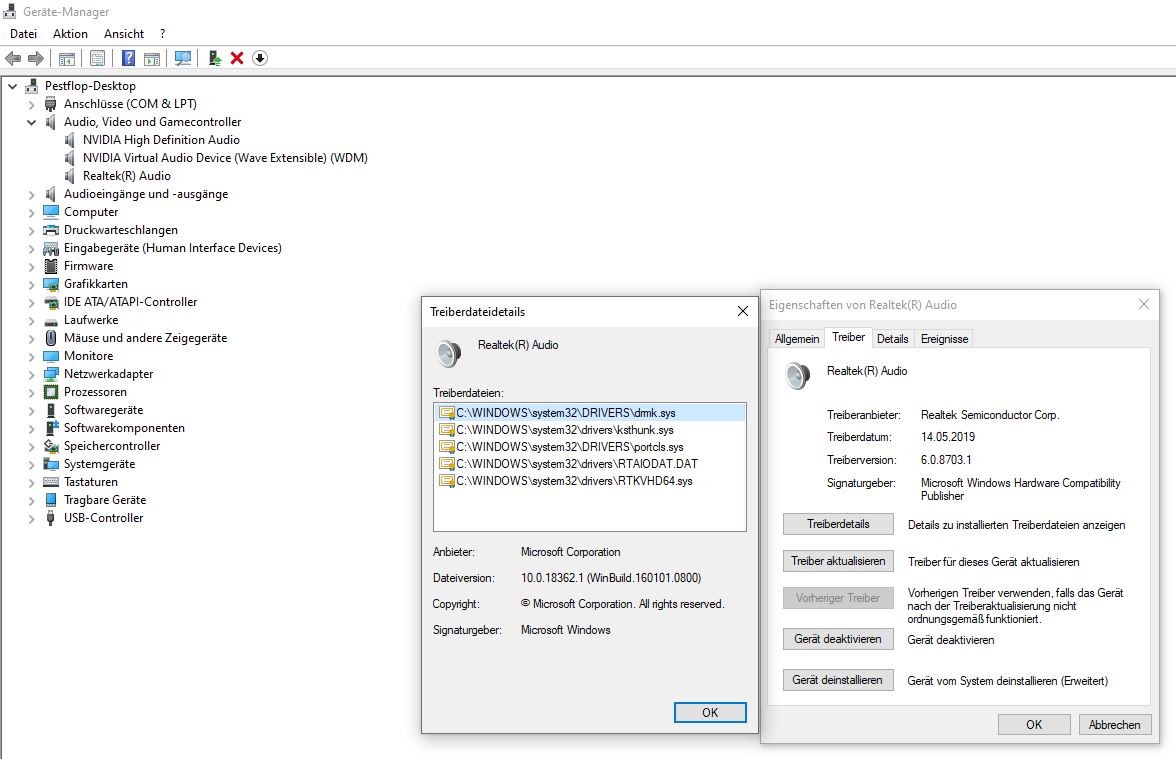Screen dimensions: 1176x759
Task: Switch to the Ereignisse tab
Action: pos(944,339)
